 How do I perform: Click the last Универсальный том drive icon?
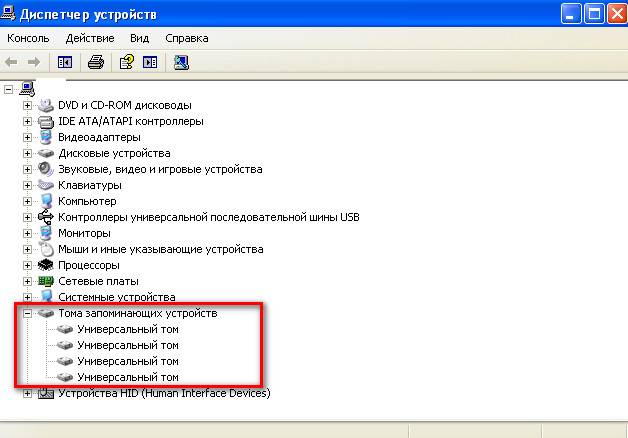(x=64, y=377)
